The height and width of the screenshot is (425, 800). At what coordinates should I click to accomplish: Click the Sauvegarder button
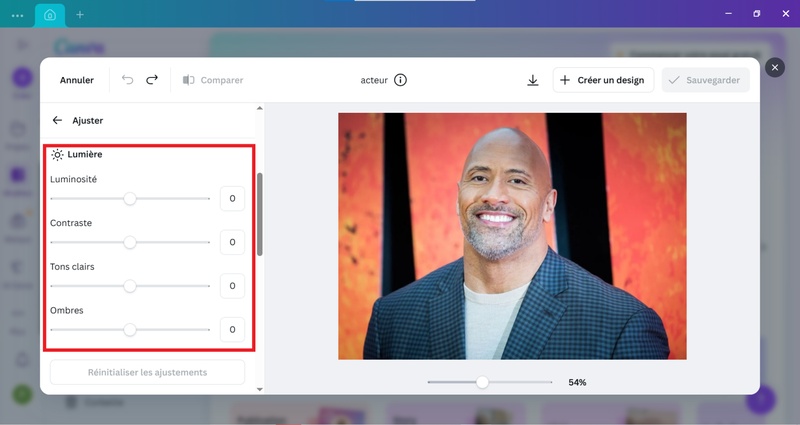coord(705,80)
